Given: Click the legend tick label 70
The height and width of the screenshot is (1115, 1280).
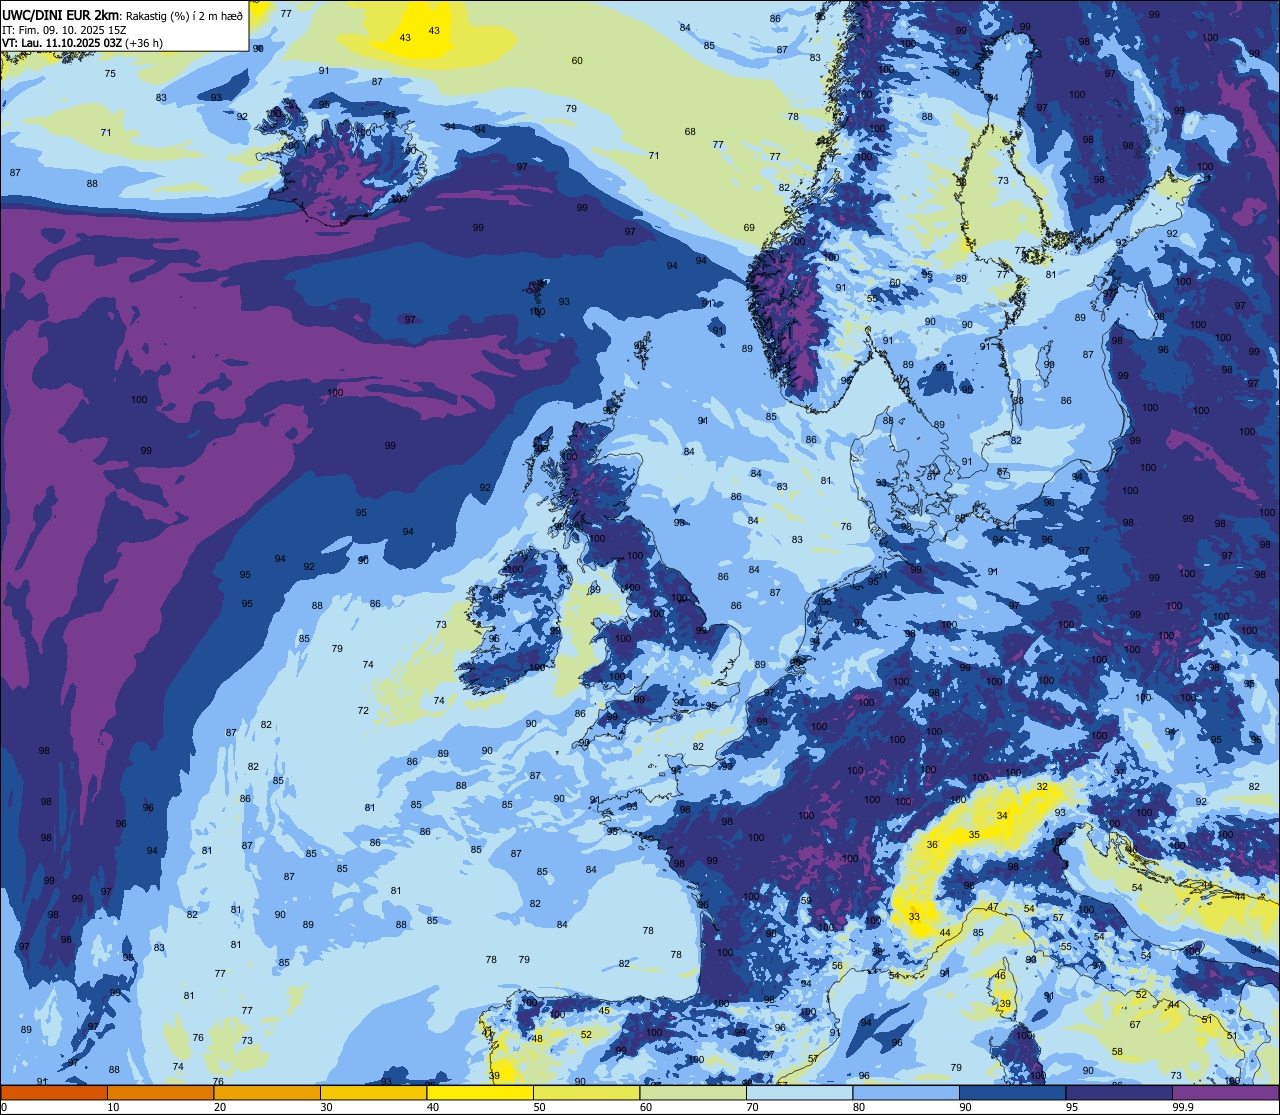Looking at the screenshot, I should pyautogui.click(x=752, y=1107).
